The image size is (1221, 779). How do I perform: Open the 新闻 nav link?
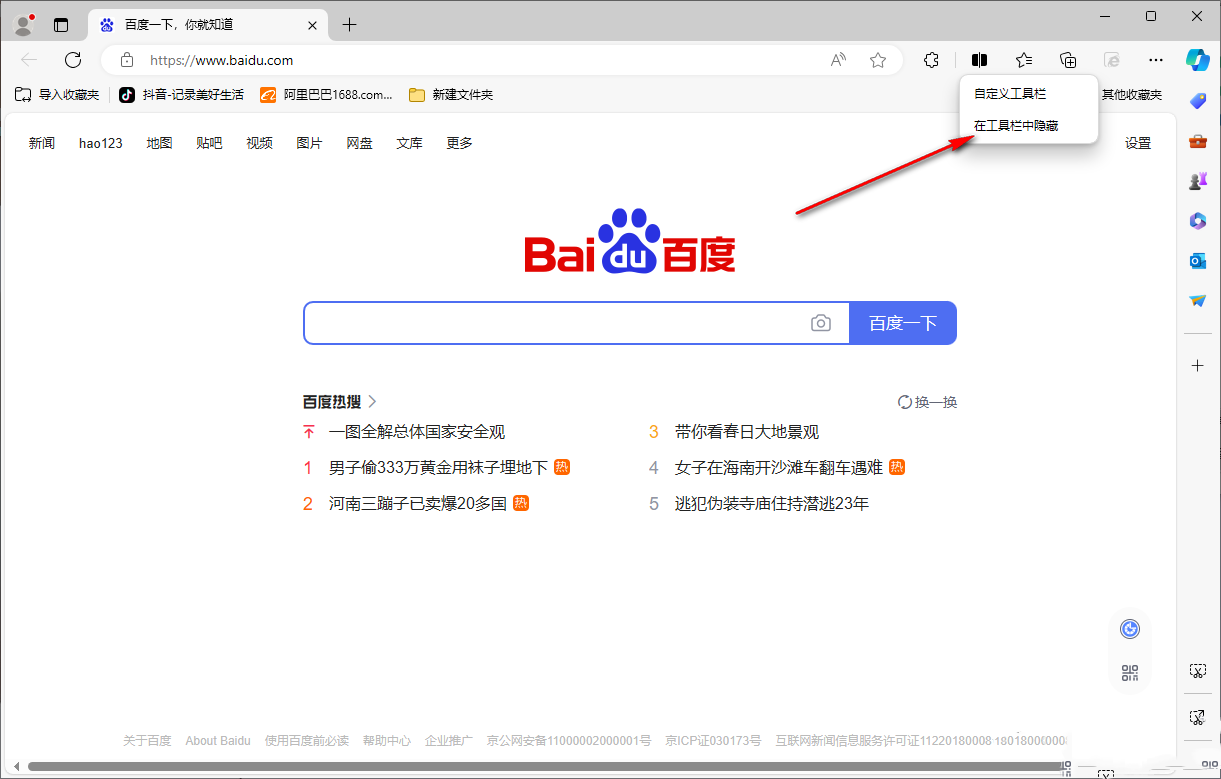(x=42, y=143)
